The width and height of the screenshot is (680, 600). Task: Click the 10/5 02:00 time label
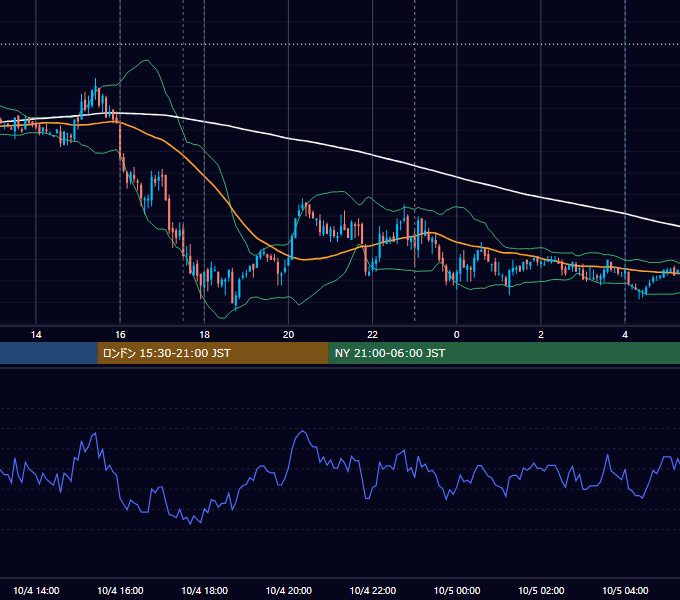tap(541, 590)
